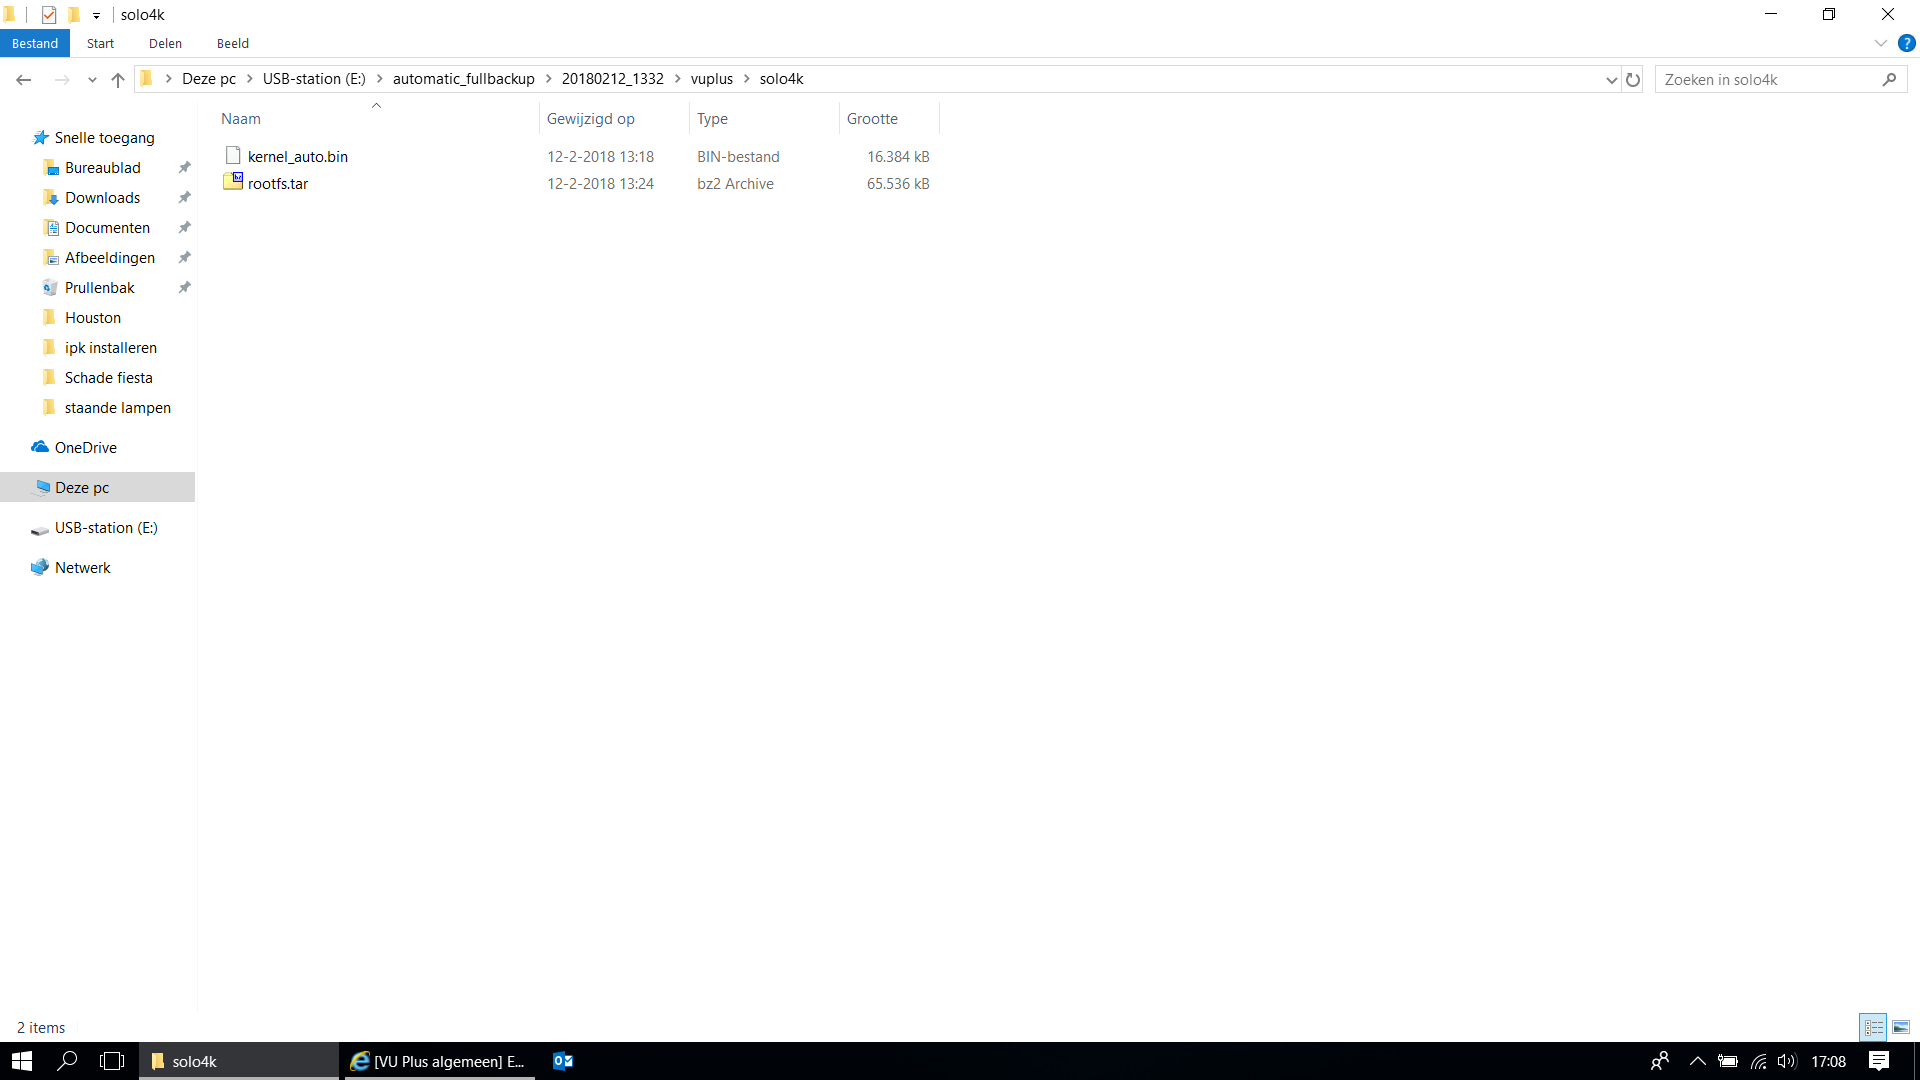The width and height of the screenshot is (1920, 1080).
Task: Navigate to Deze pc in breadcrumb
Action: point(209,79)
